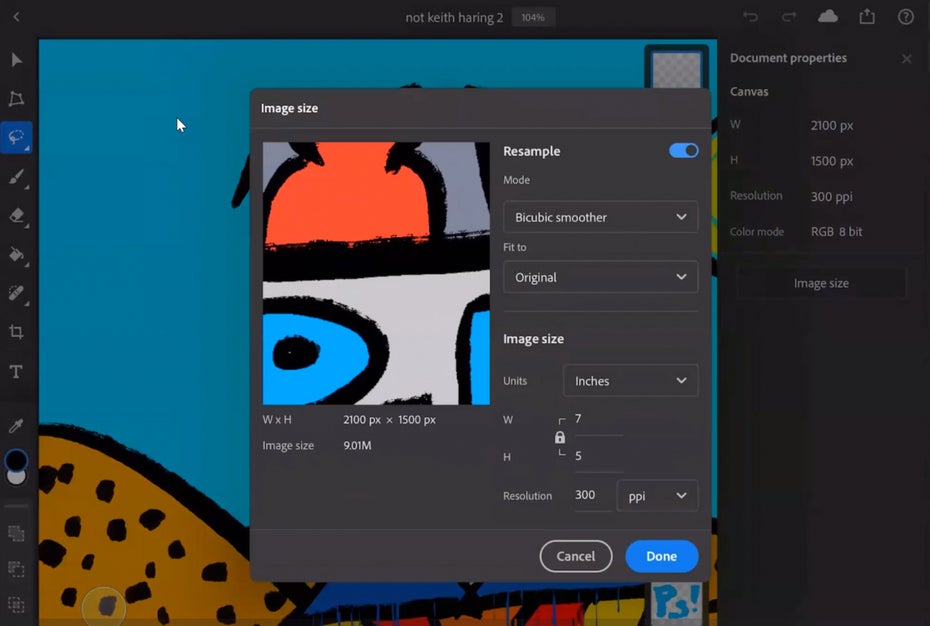Click the color mode value "RGB 8 bit"

point(837,232)
